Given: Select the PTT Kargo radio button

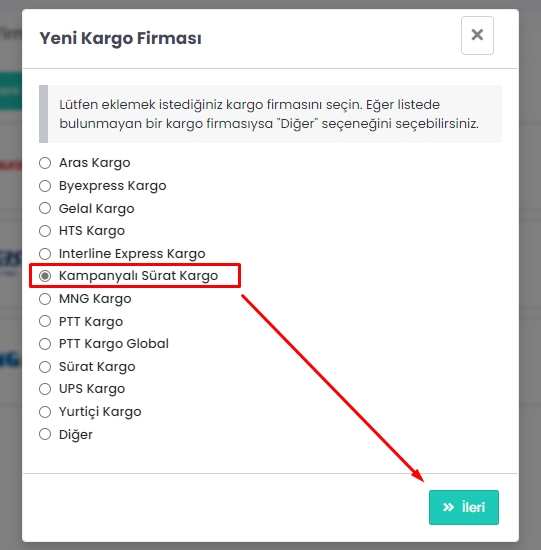Looking at the screenshot, I should [x=45, y=321].
